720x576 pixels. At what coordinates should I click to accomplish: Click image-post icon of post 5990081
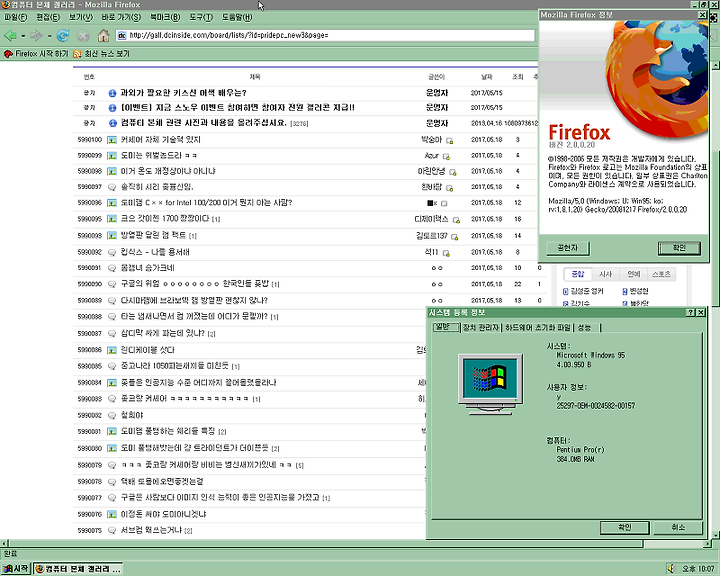point(112,432)
